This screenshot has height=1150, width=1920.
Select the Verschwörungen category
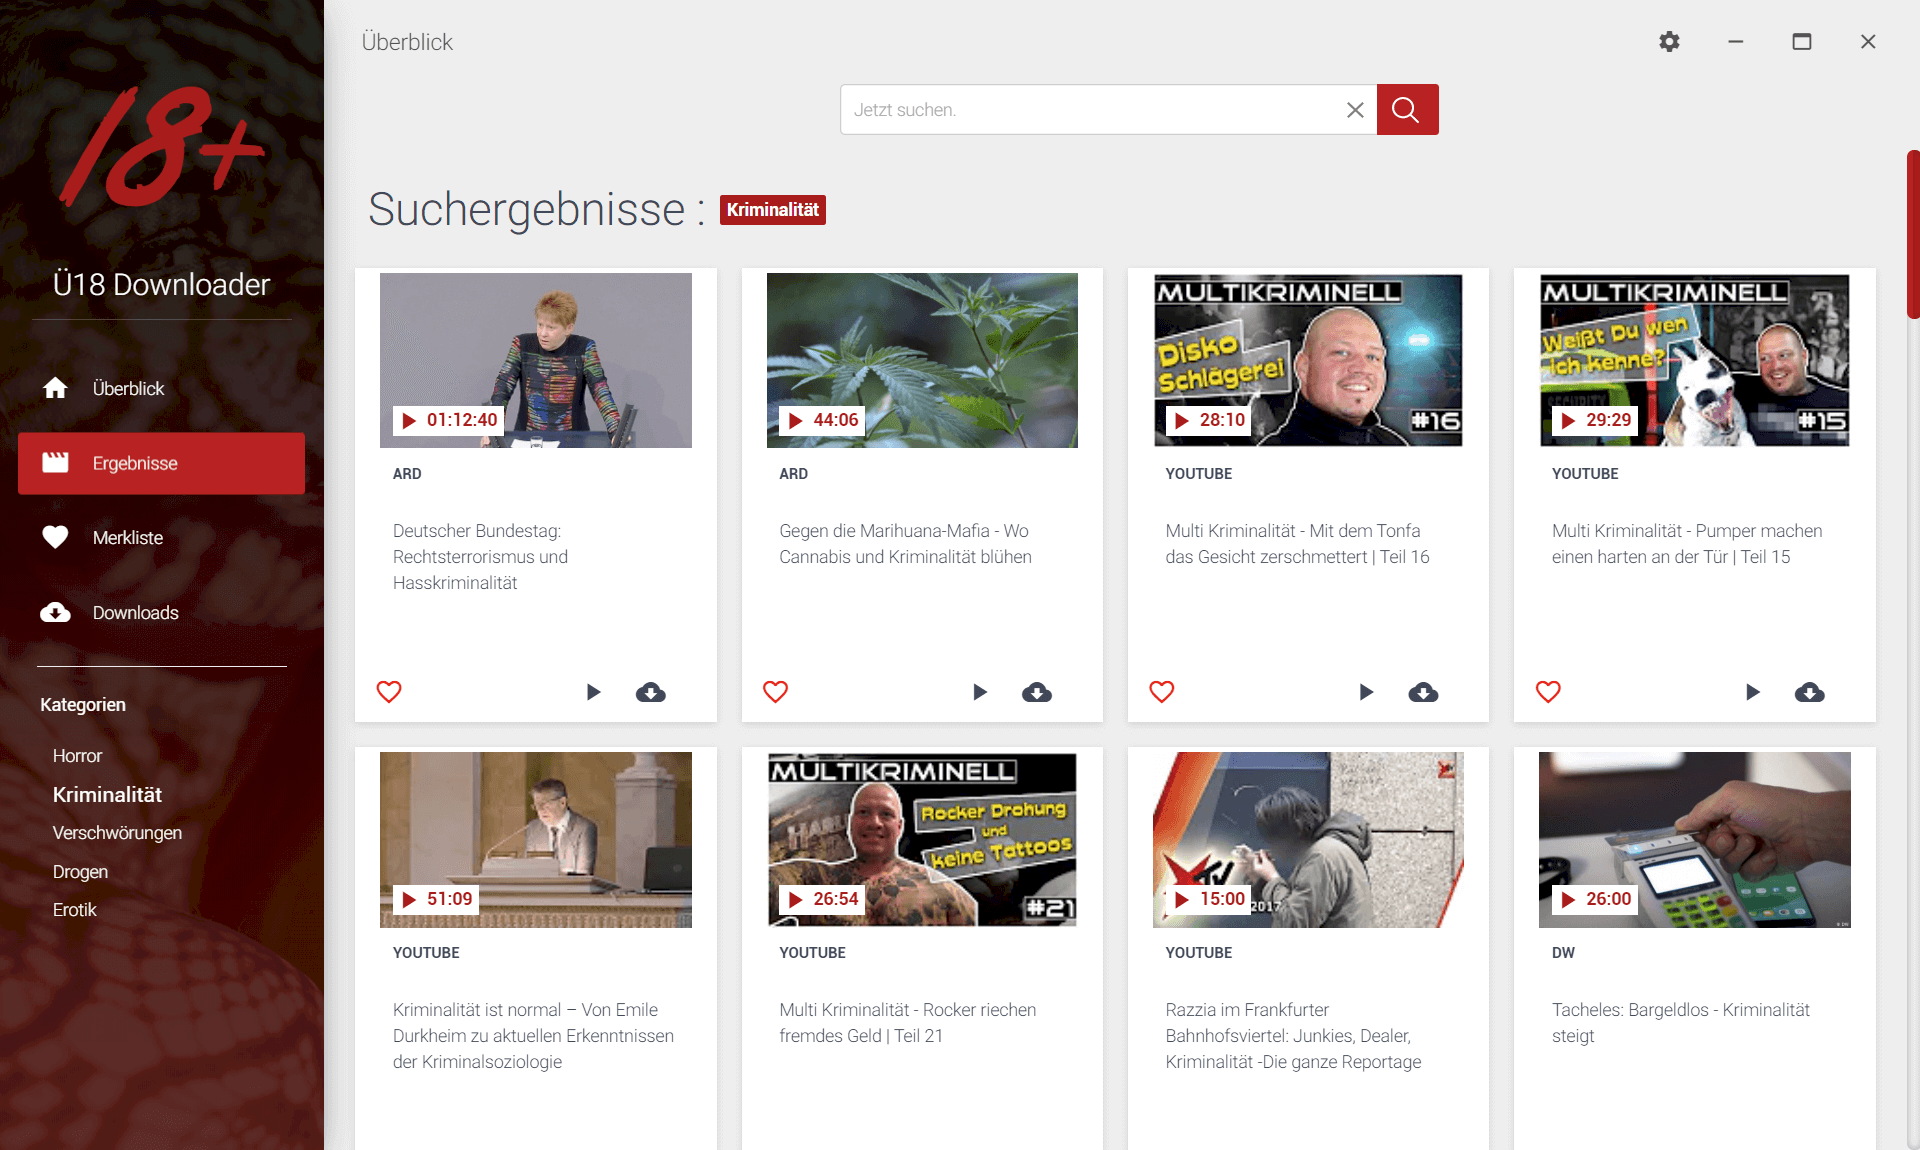pyautogui.click(x=117, y=833)
